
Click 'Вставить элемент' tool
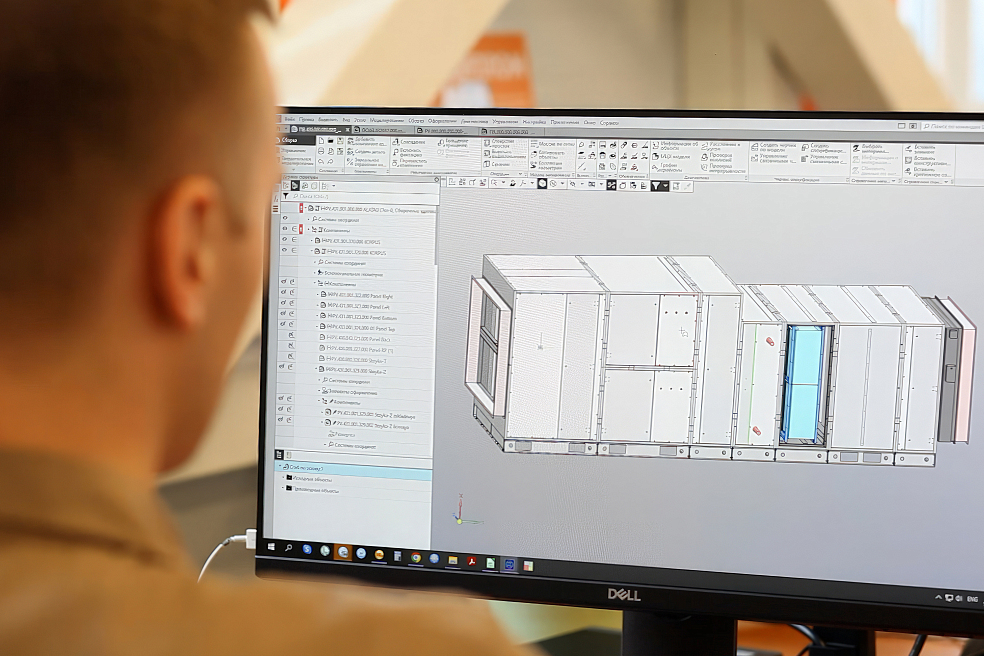tap(920, 150)
